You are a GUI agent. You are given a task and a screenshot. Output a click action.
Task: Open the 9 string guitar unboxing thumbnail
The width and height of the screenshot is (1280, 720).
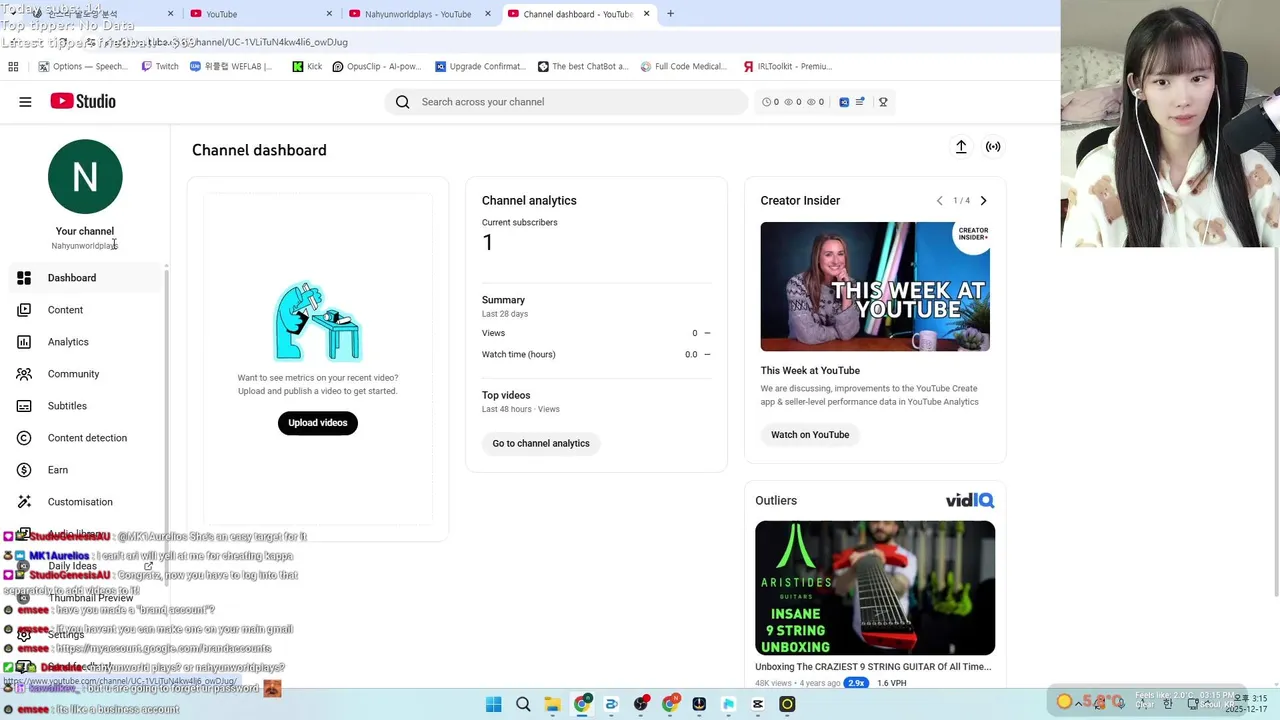pos(875,588)
